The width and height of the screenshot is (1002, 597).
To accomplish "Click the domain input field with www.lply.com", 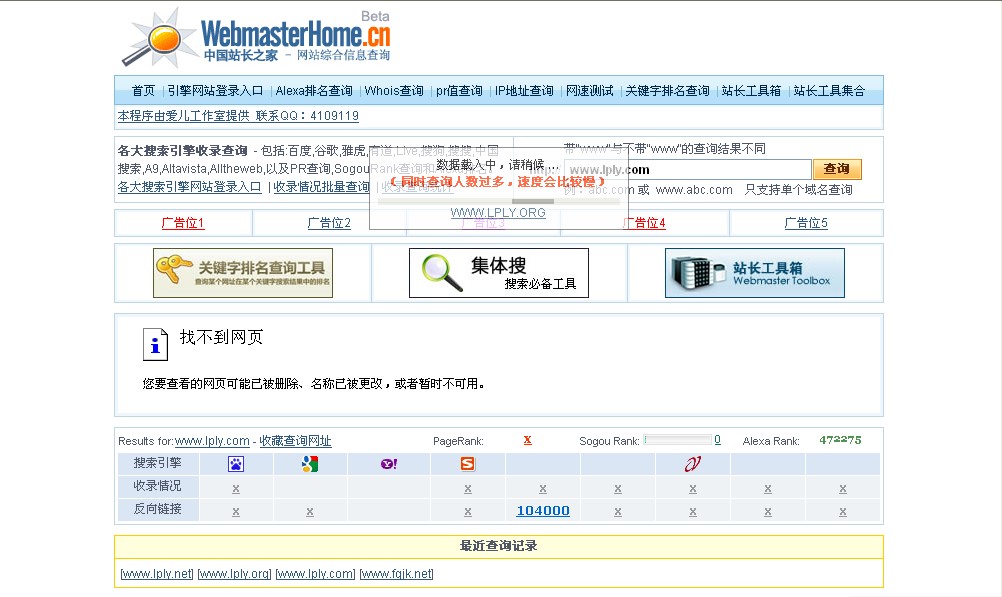I will tap(688, 169).
